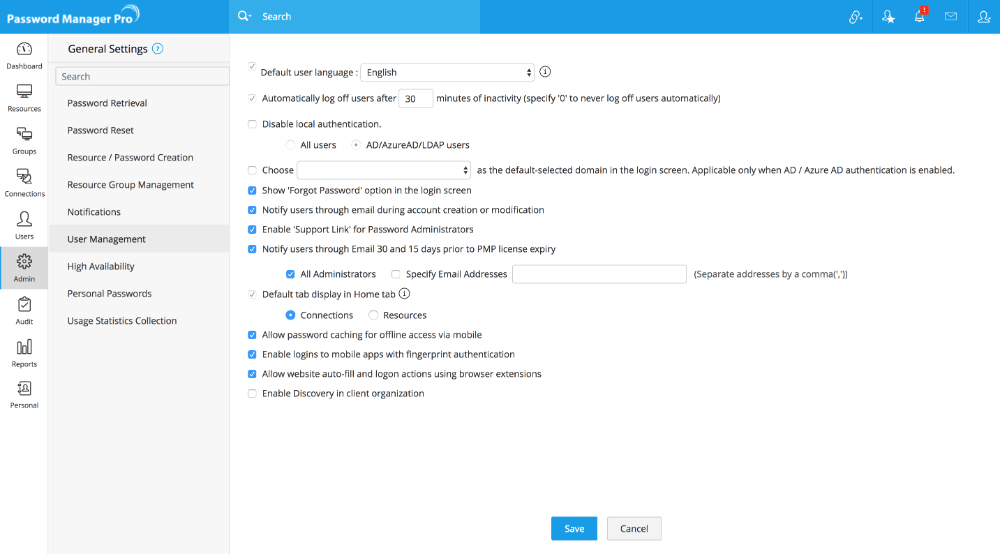Click the favorites user-star icon

point(888,17)
